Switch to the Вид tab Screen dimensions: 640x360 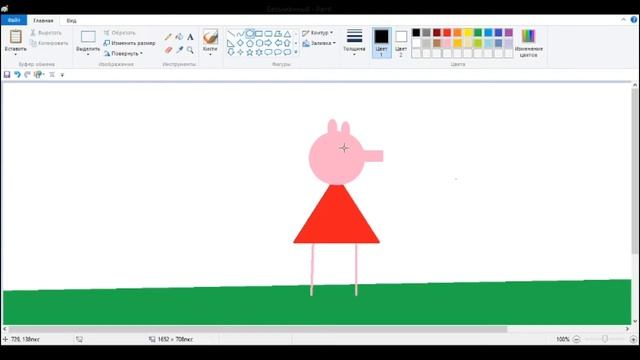pyautogui.click(x=71, y=20)
